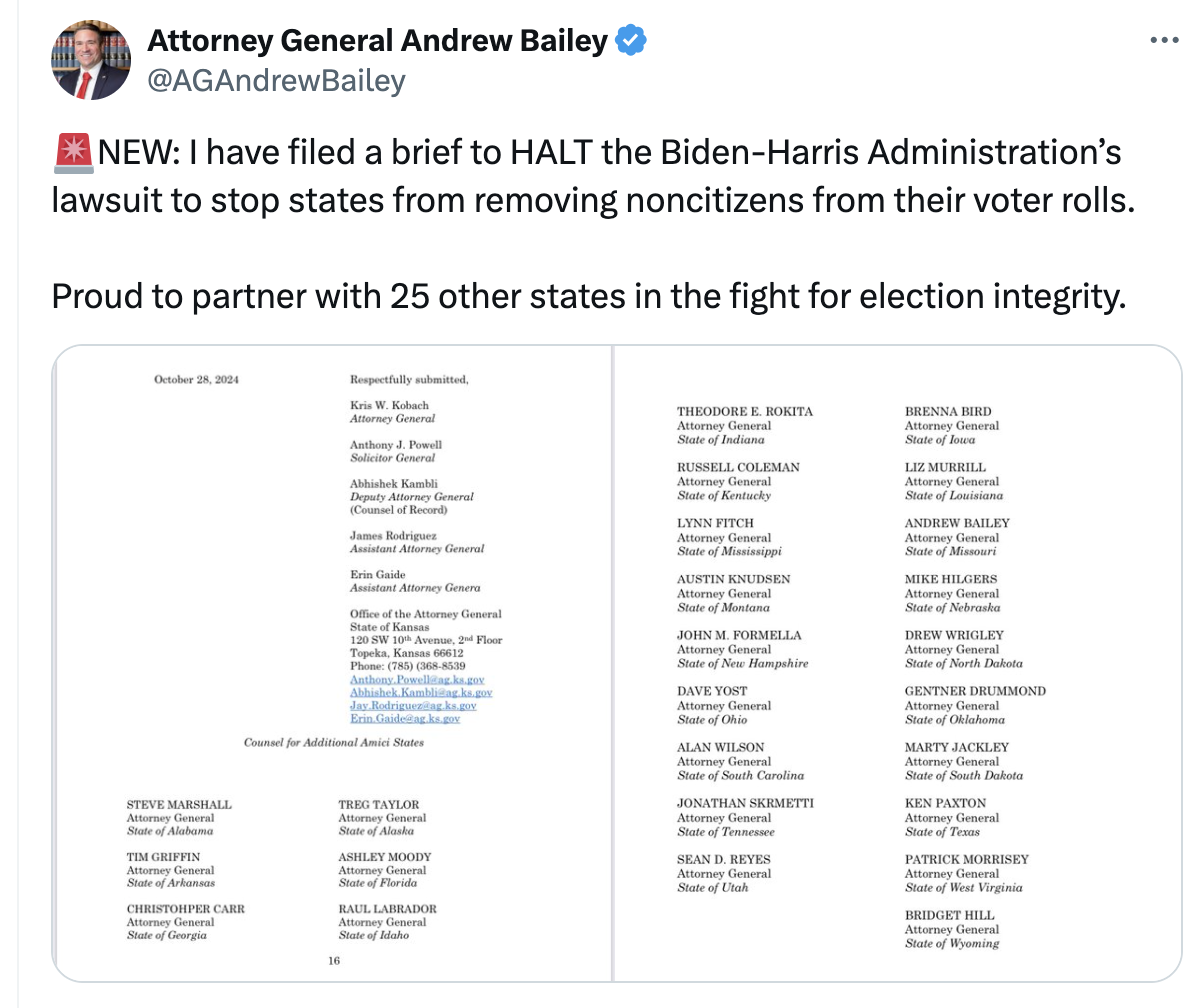1184x1008 pixels.
Task: Open the @AGAndrewBailey handle link
Action: [276, 80]
